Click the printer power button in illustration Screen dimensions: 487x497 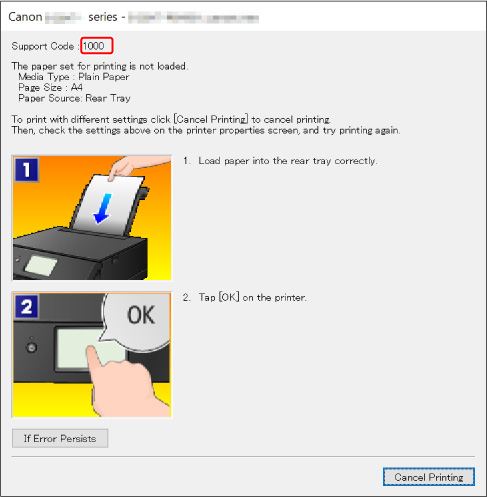coord(32,348)
